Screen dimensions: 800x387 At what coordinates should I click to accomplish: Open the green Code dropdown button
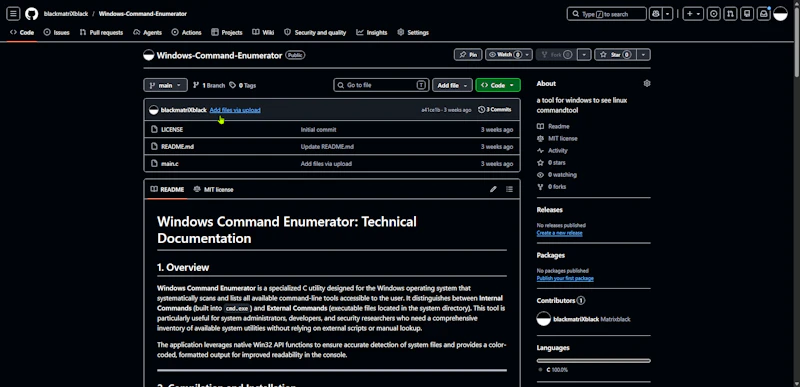pyautogui.click(x=497, y=86)
